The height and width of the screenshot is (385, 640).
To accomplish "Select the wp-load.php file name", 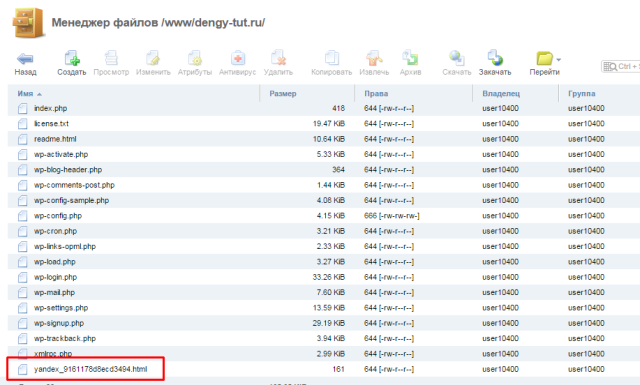I will coord(54,262).
